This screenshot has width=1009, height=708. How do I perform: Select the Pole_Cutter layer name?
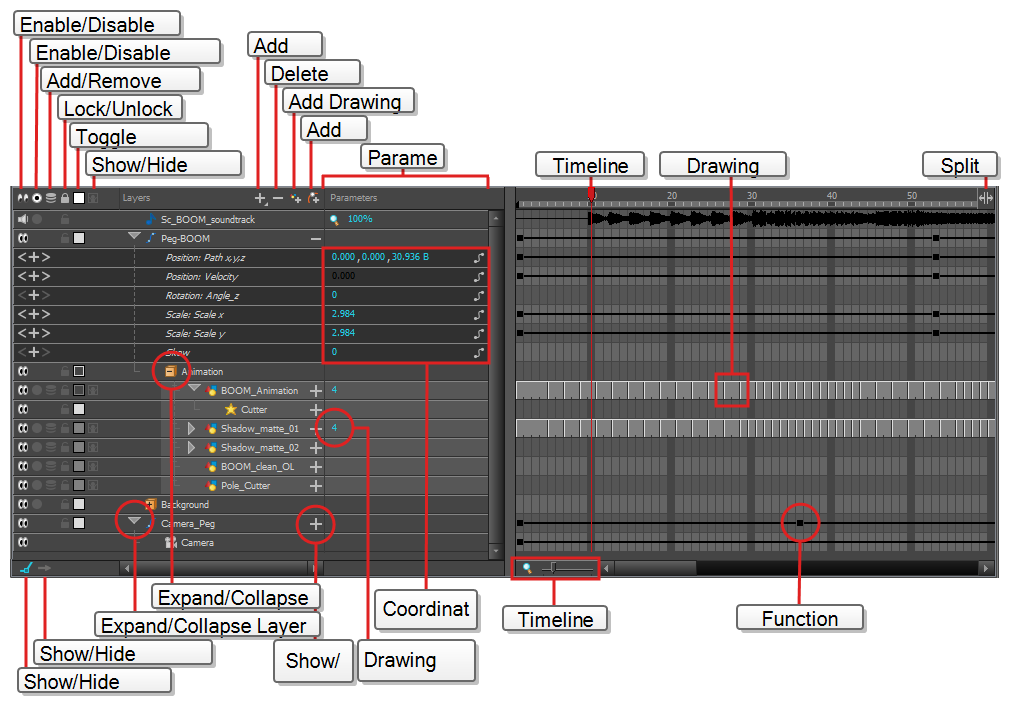point(245,486)
